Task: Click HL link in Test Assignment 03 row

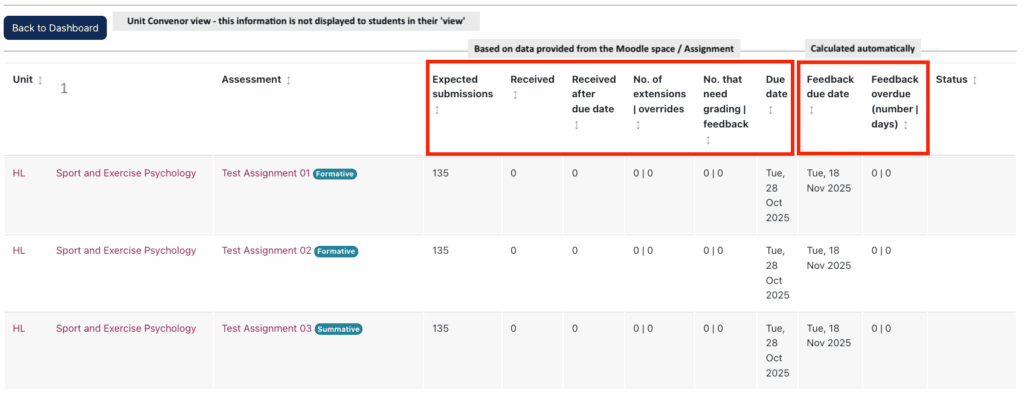Action: [19, 328]
